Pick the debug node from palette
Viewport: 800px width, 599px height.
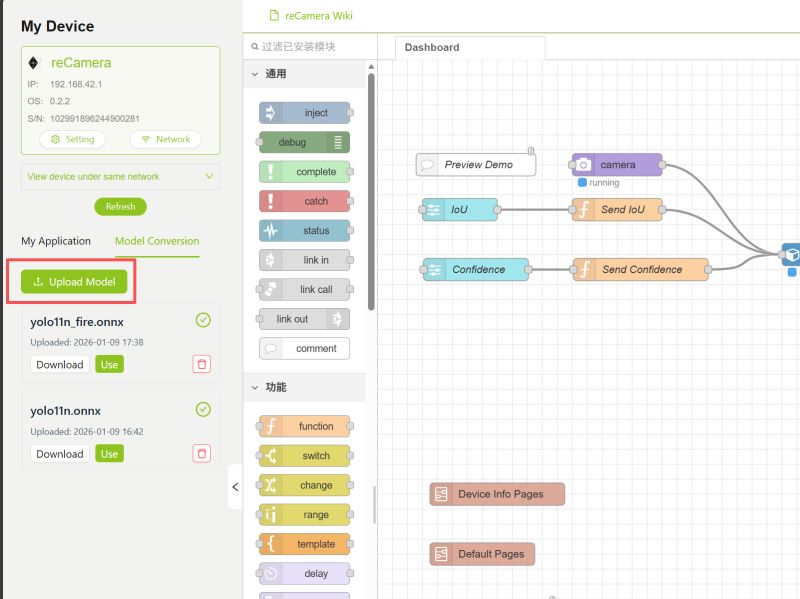click(x=303, y=142)
